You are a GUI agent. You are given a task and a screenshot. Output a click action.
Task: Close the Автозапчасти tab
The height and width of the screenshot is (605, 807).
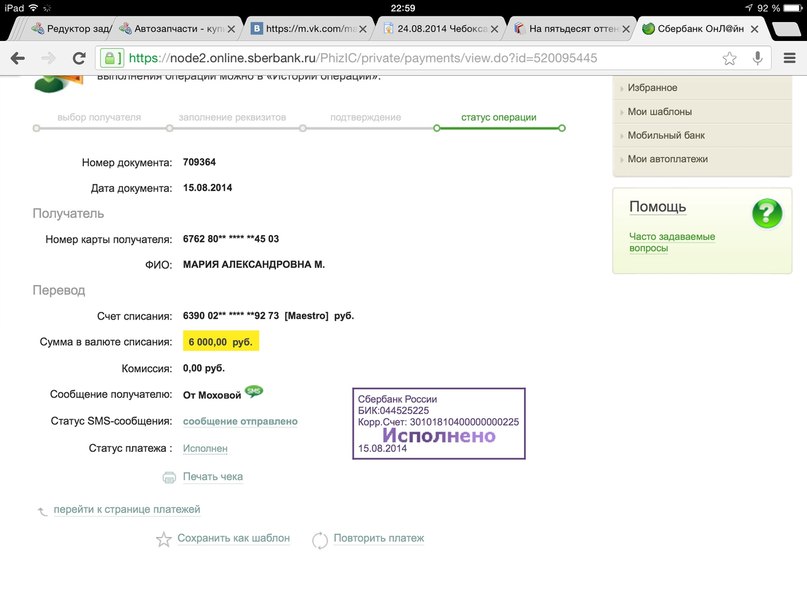(x=232, y=29)
